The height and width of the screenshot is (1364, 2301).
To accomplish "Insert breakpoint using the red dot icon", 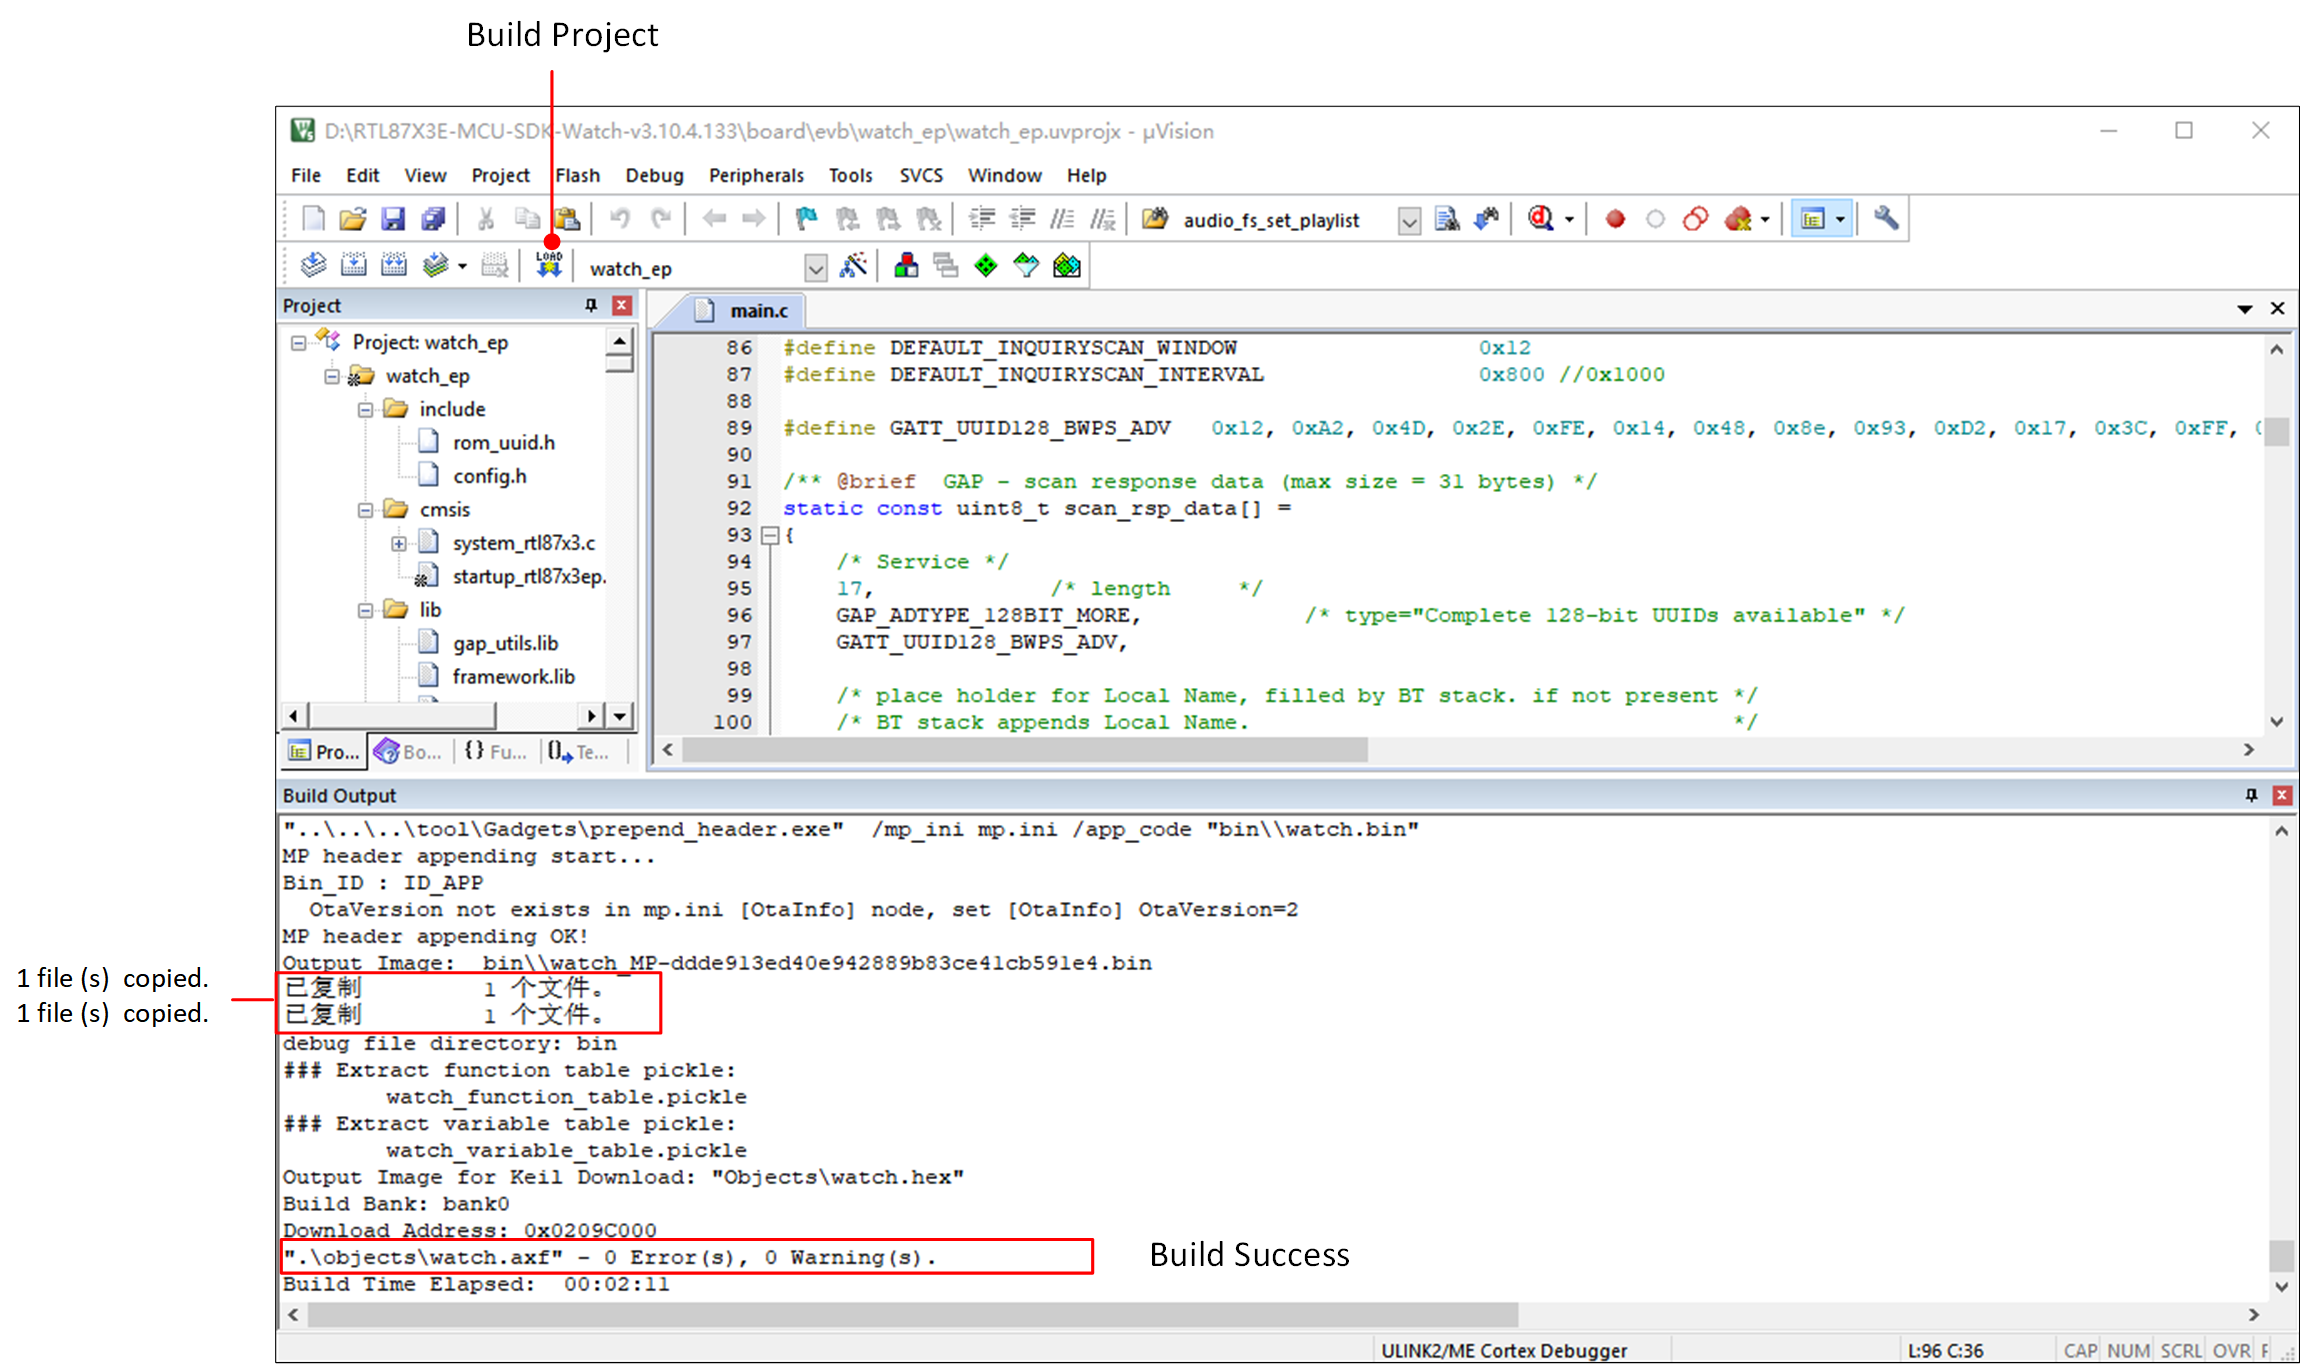I will (1614, 219).
